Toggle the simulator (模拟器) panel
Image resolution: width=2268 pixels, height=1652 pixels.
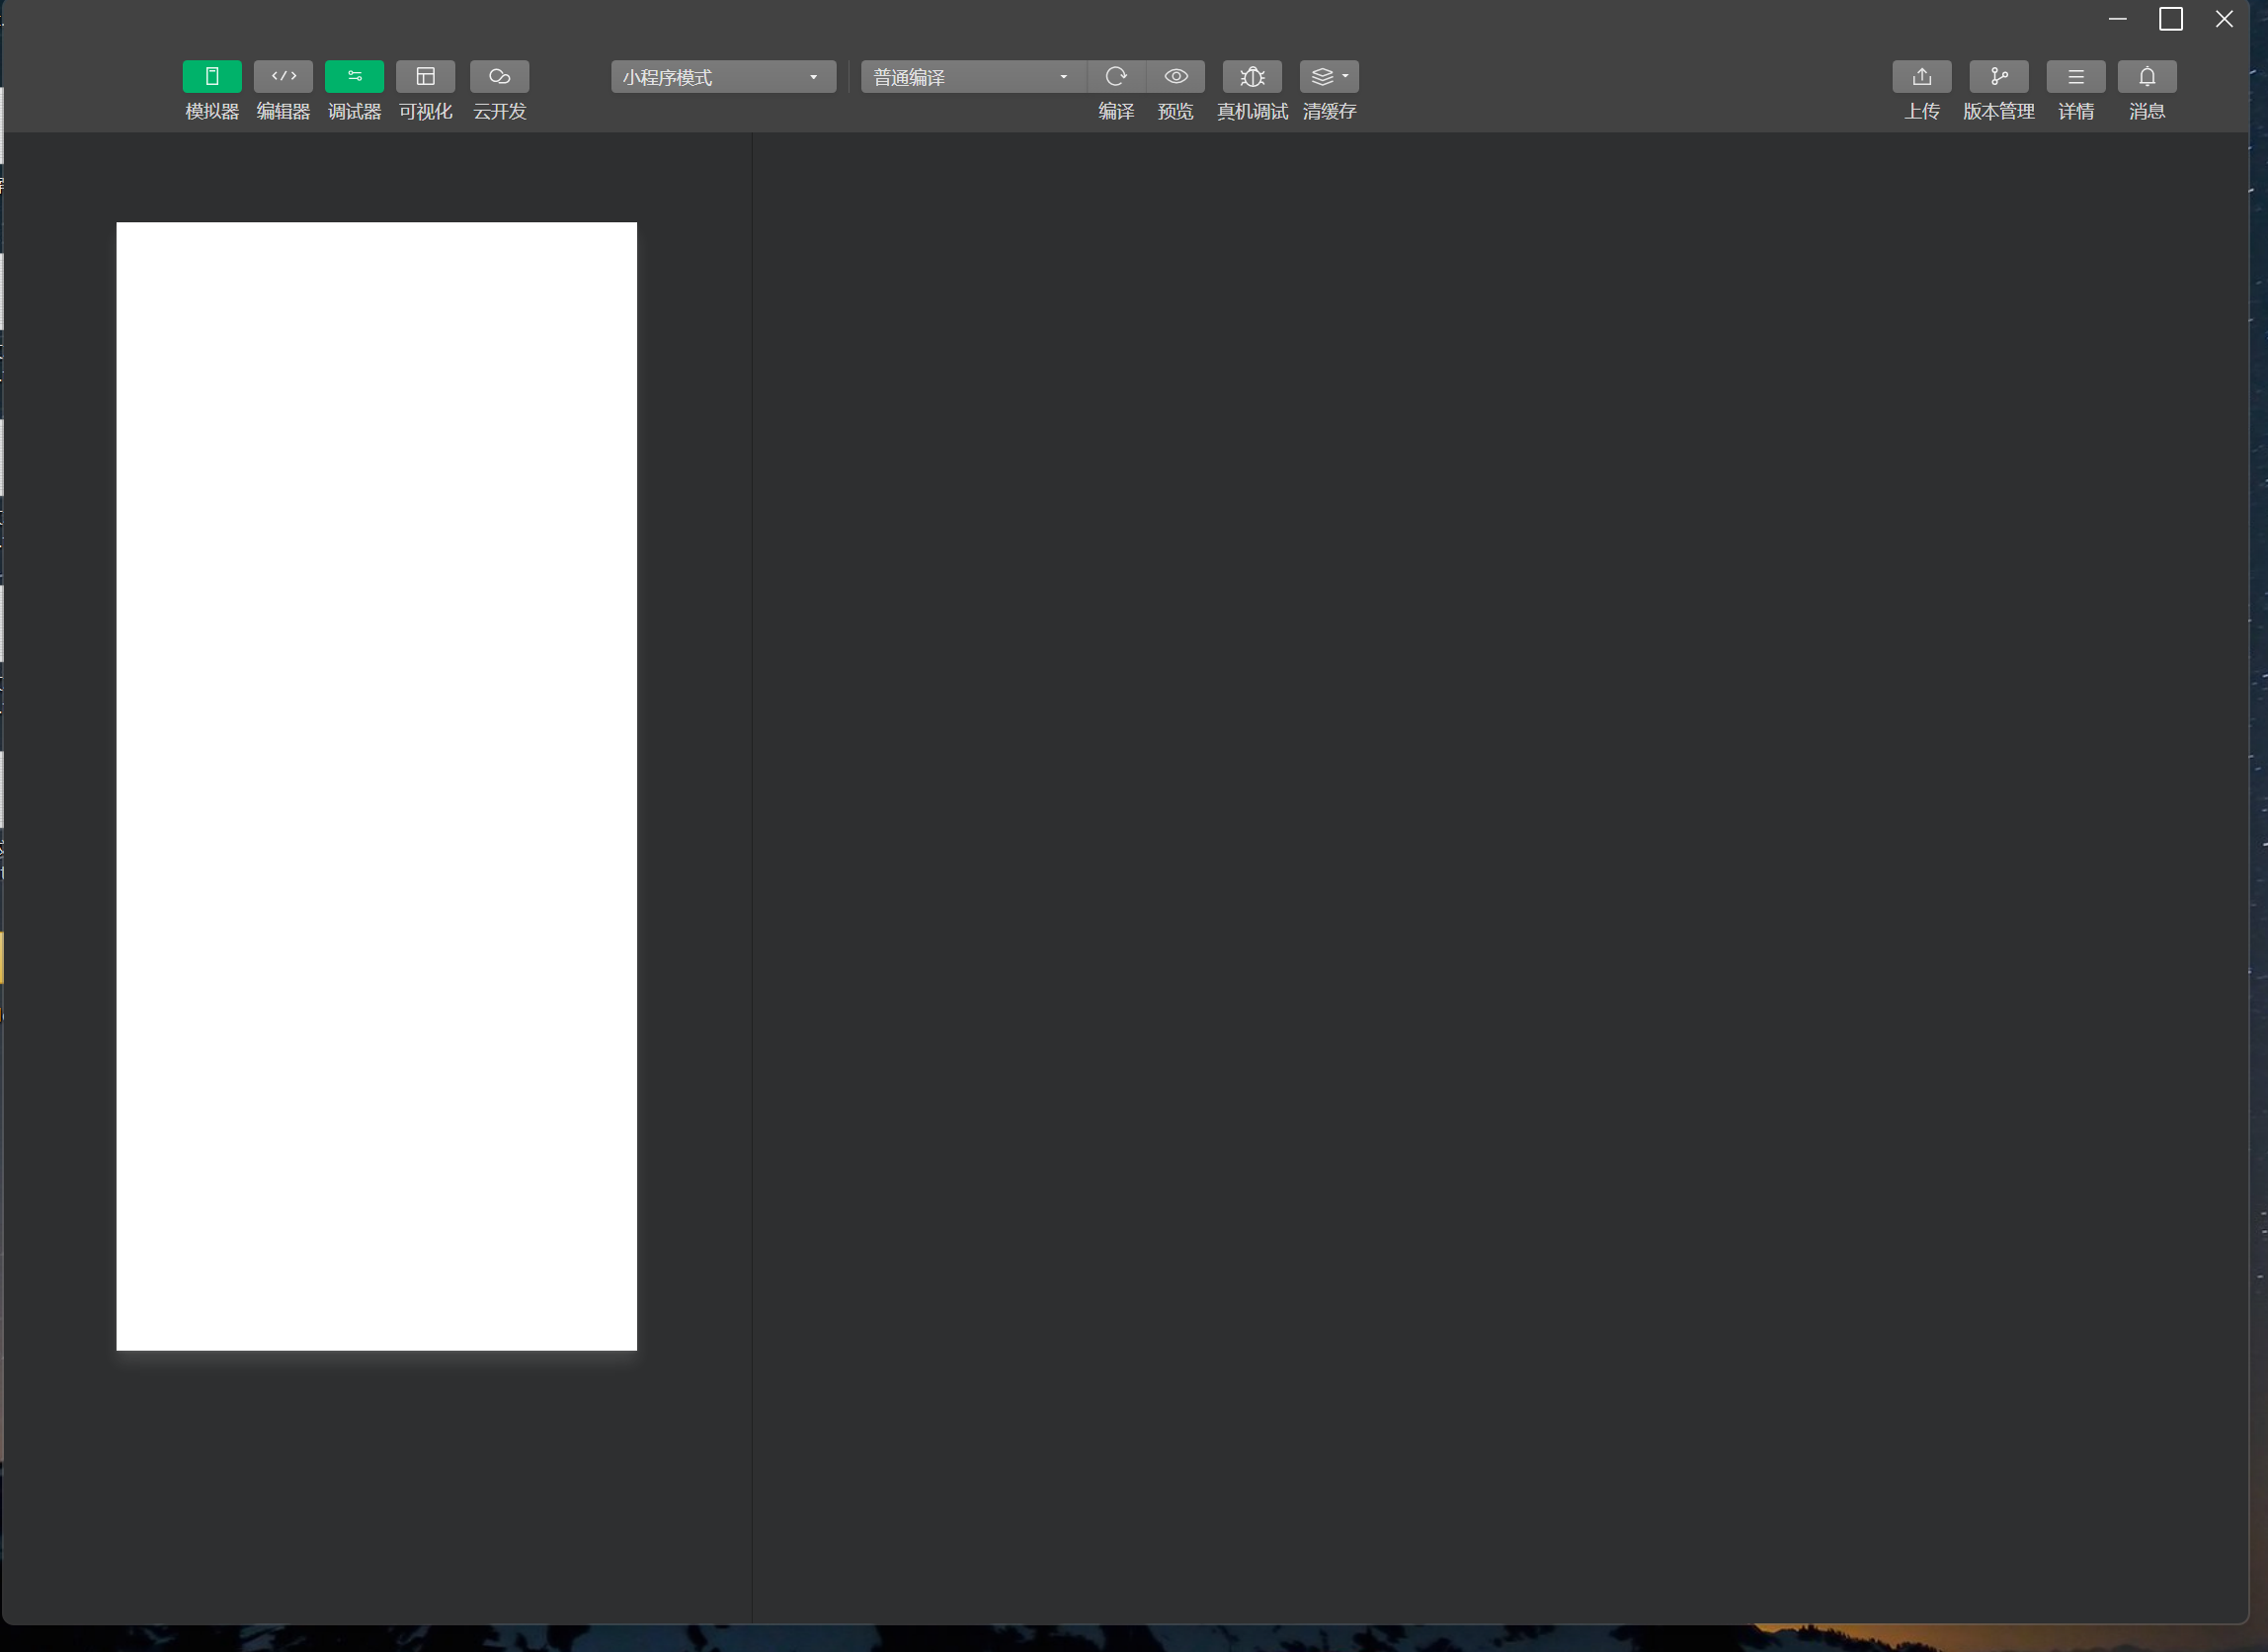(212, 77)
